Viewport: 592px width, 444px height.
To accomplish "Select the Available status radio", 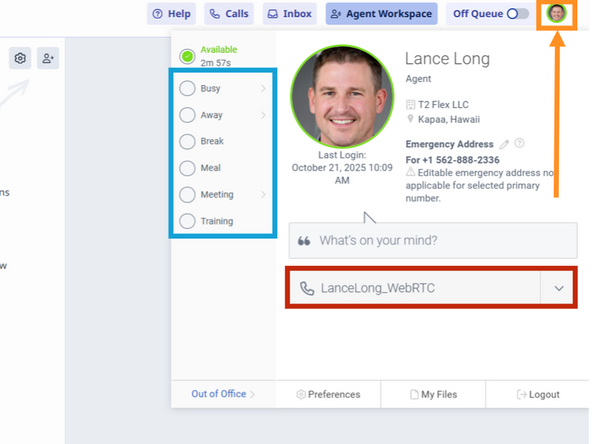I will (187, 57).
